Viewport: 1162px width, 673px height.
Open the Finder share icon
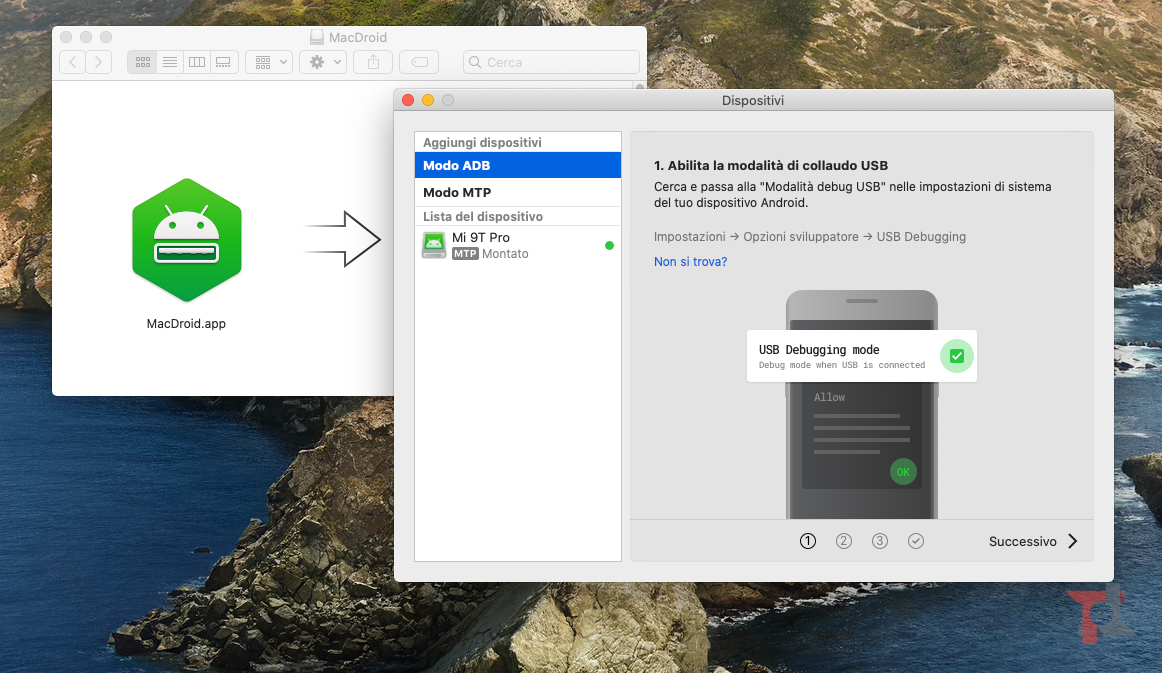point(371,61)
